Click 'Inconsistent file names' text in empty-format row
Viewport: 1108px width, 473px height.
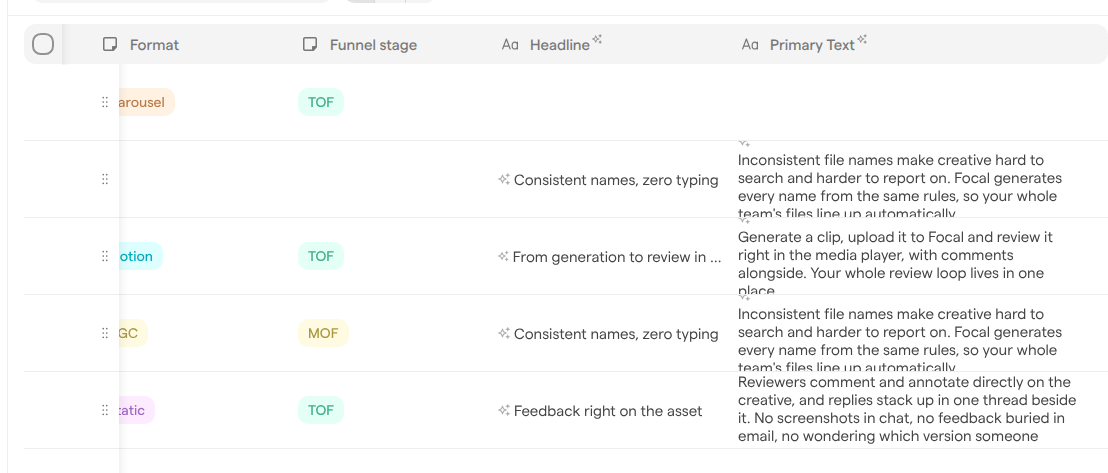click(x=900, y=185)
